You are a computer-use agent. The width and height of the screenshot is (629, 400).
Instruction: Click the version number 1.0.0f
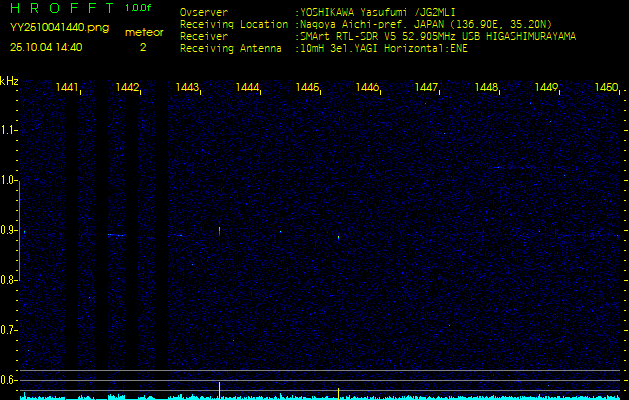click(138, 8)
